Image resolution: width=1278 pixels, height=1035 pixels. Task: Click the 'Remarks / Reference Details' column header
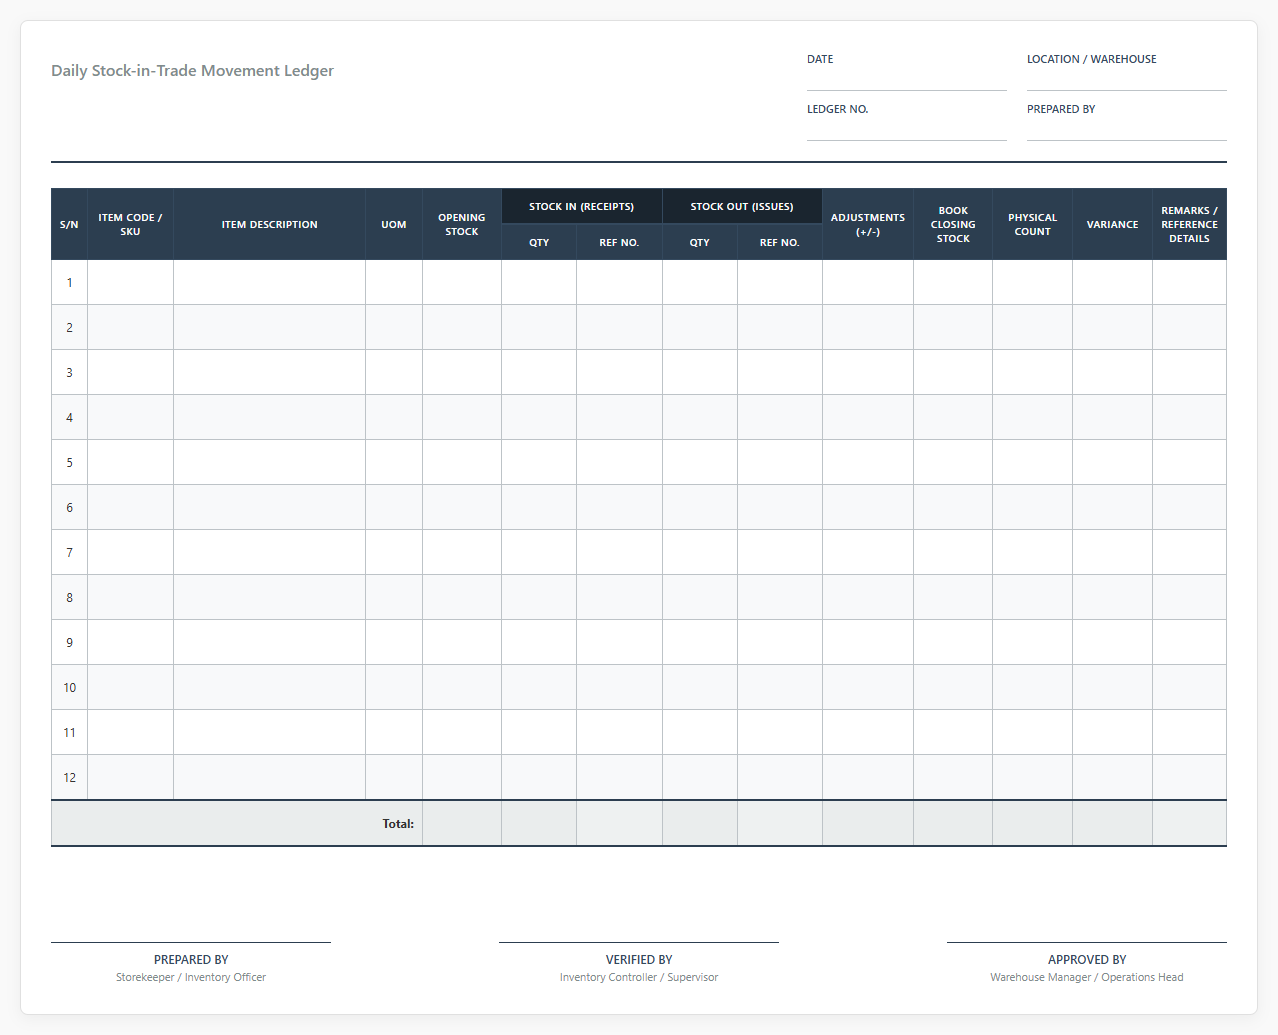point(1190,224)
